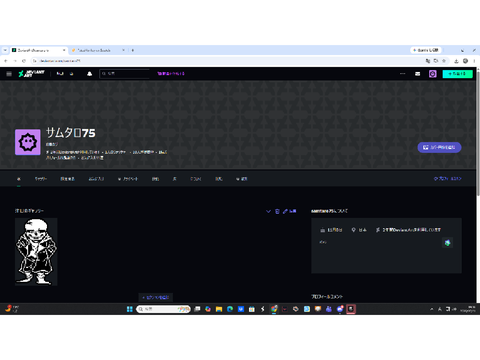Go forward in browser history

coord(15,61)
